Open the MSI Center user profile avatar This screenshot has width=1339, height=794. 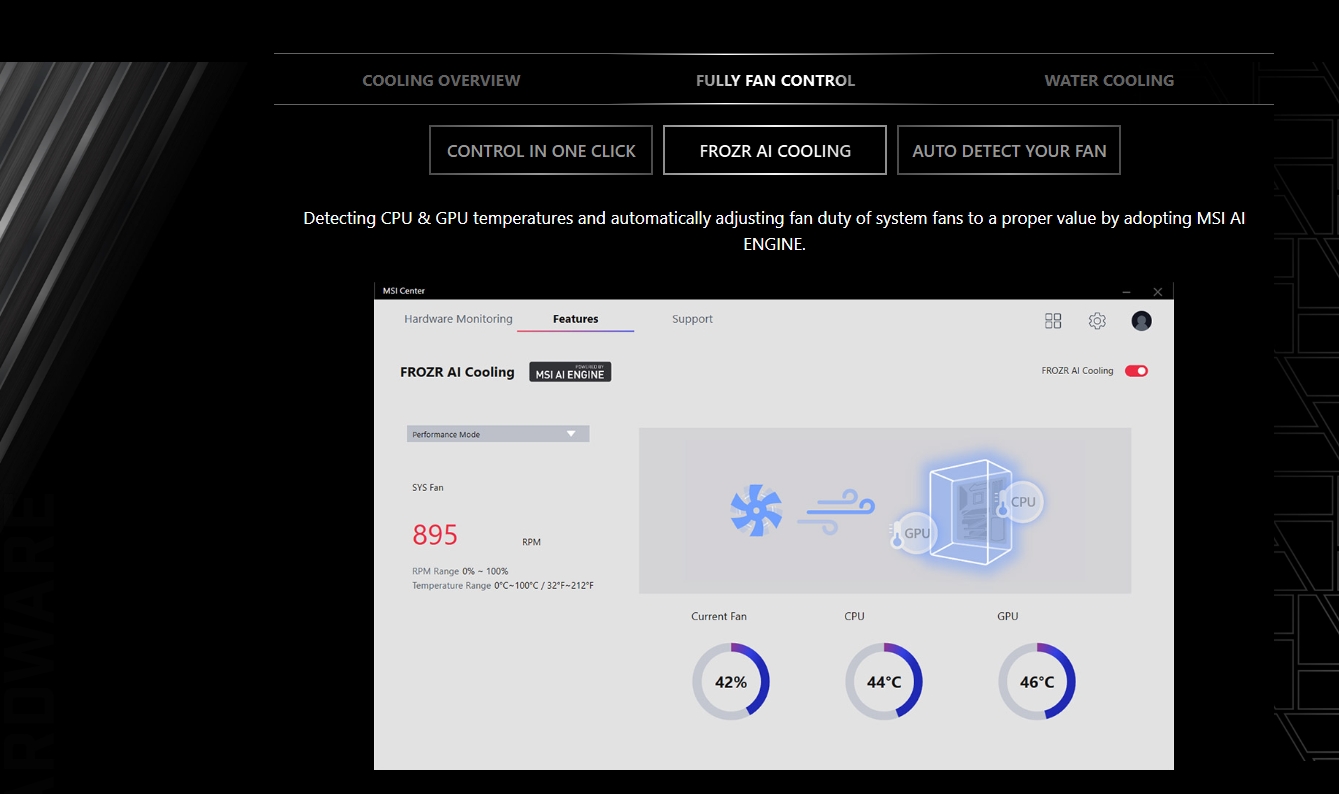(1141, 321)
